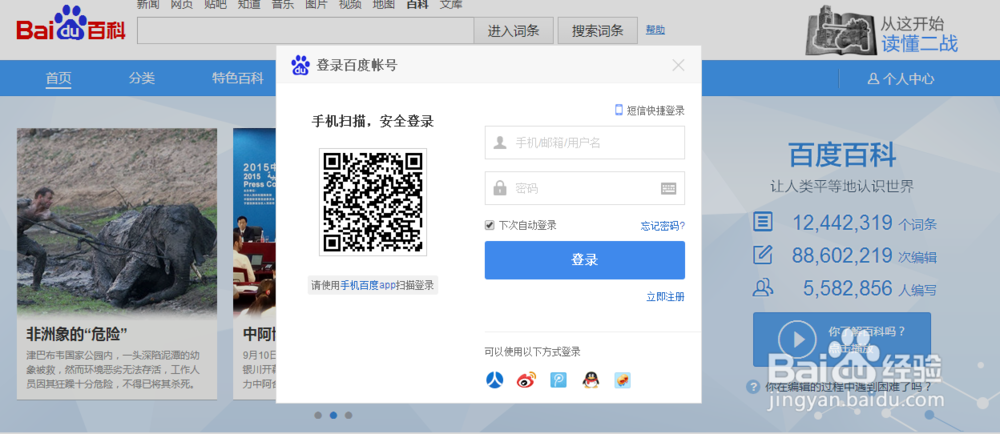Open 网页 in top navigation
Screen dimensions: 1000x434
[x=182, y=4]
